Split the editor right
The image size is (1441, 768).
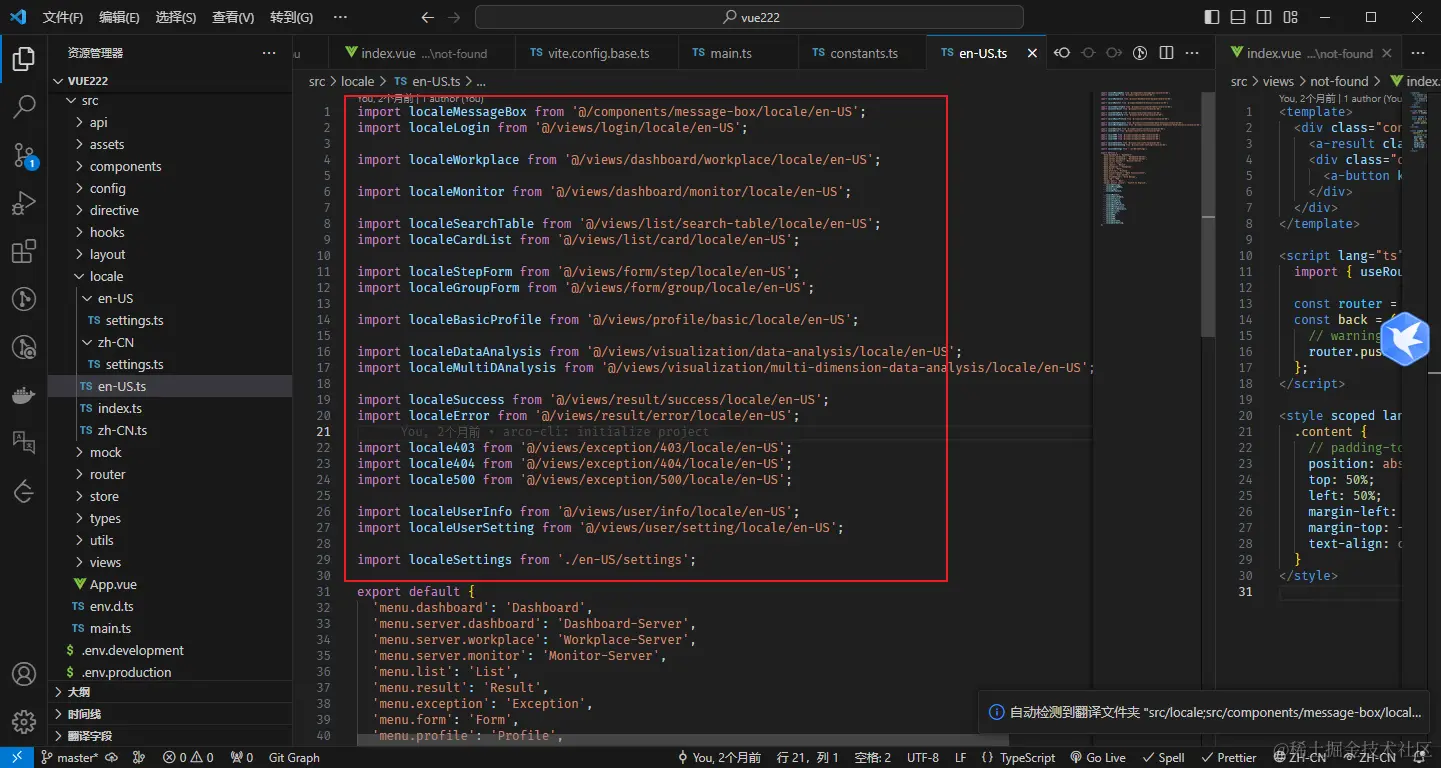(x=1166, y=53)
